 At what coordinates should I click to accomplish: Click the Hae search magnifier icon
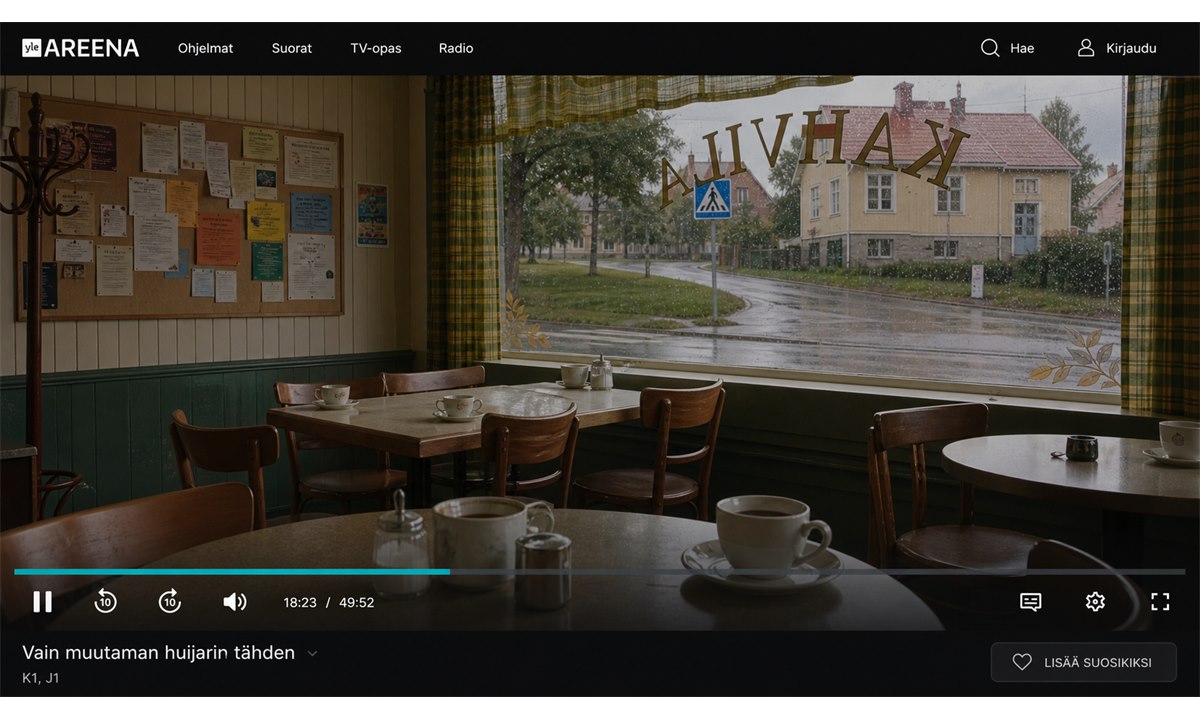[990, 48]
